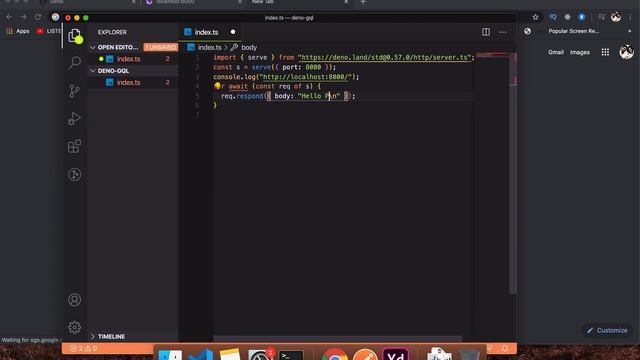Click the body breadcrumb symbol
The height and width of the screenshot is (360, 640).
(249, 47)
